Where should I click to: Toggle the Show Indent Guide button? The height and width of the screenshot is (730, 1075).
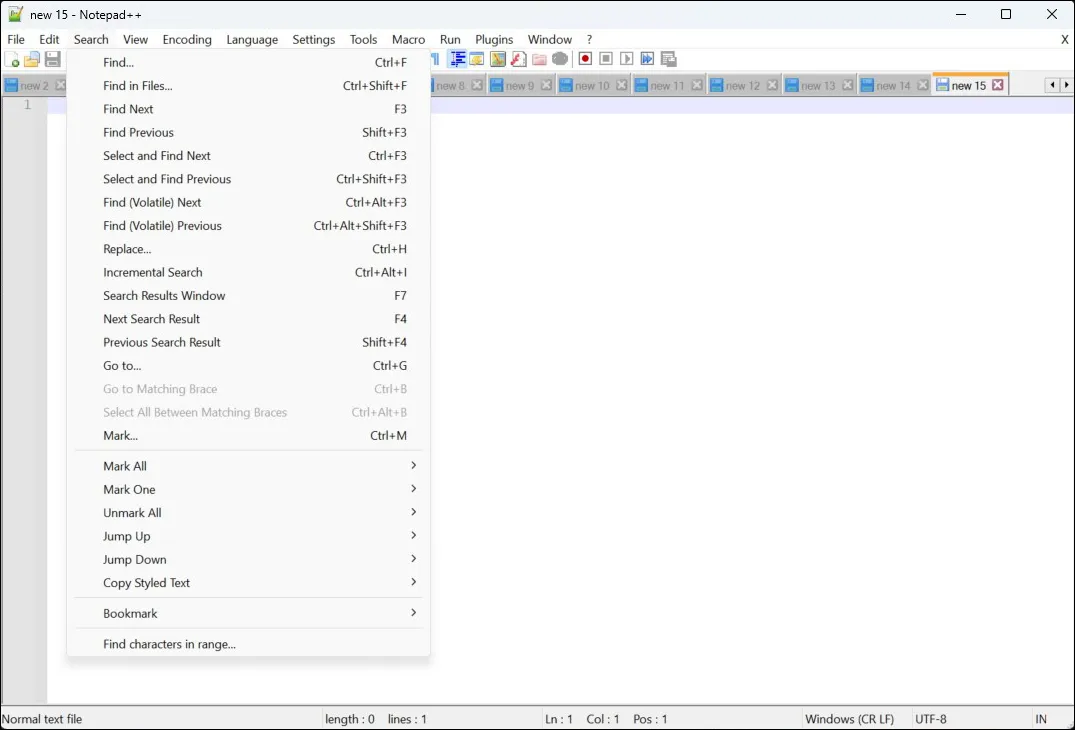coord(457,60)
